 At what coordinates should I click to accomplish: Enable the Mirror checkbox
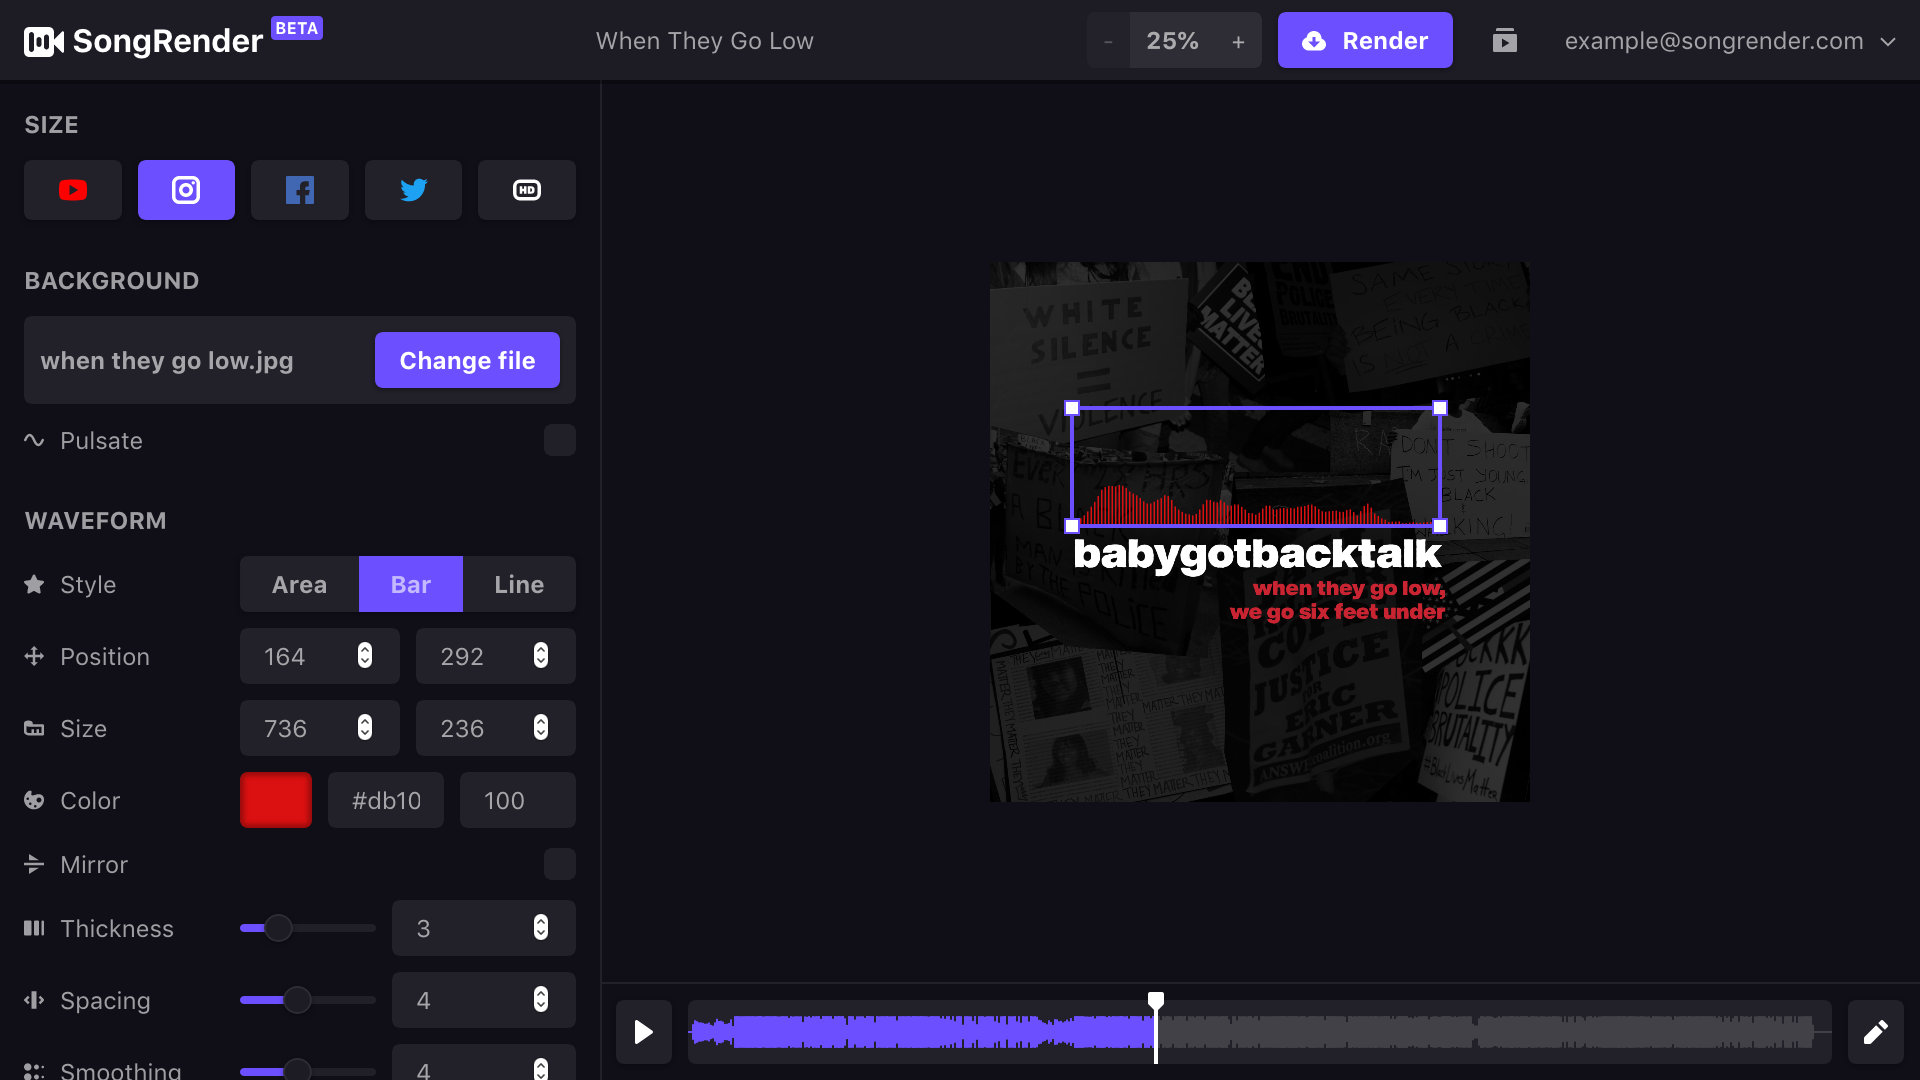point(559,864)
